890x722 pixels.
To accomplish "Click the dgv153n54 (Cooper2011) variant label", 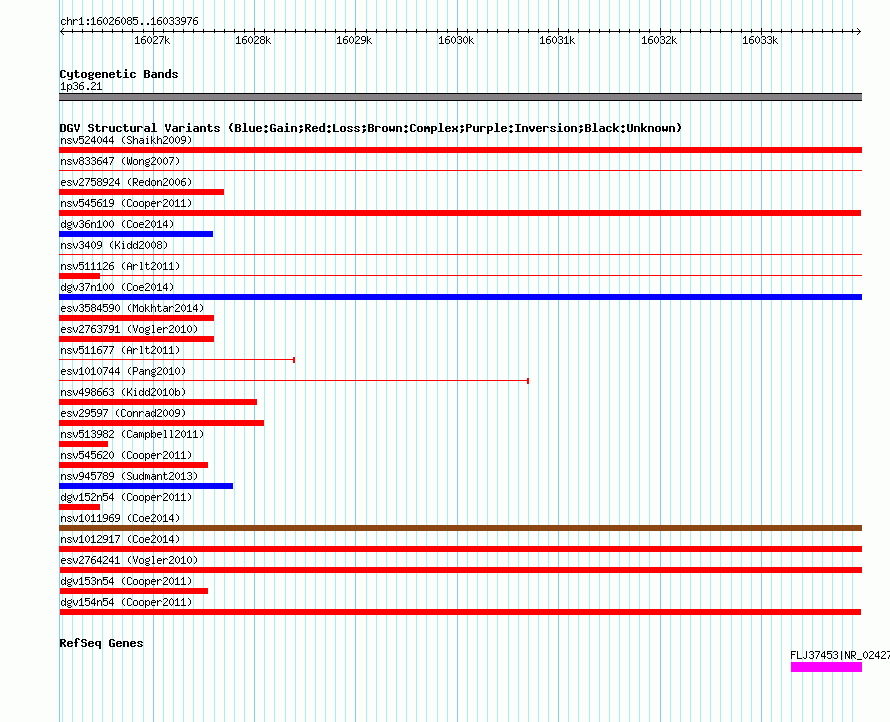I will coord(126,581).
